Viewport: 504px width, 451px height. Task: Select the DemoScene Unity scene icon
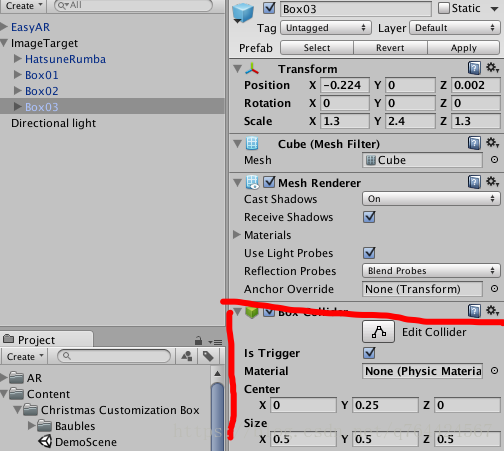(45, 441)
